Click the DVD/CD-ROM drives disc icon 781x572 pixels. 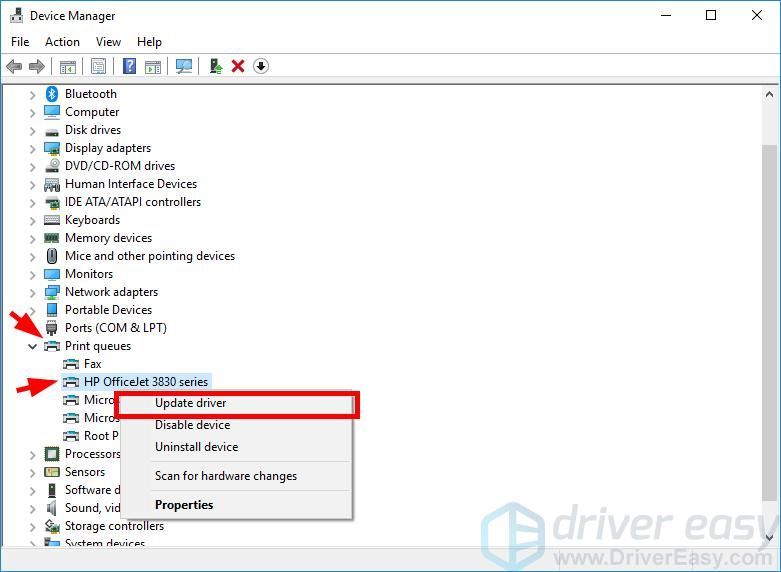[52, 165]
